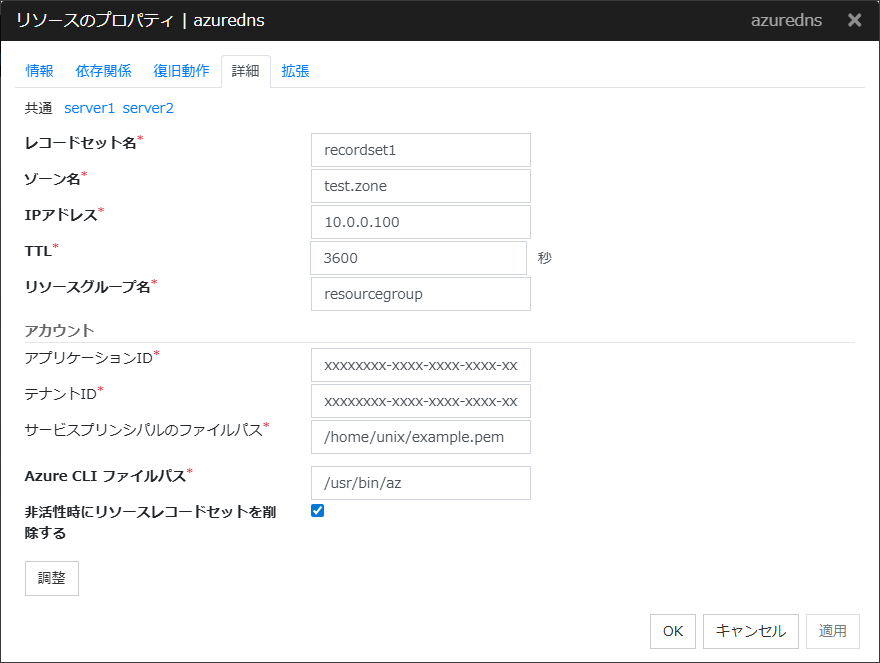Click the 調整 tune button
Screen dimensions: 880x663
pos(51,578)
